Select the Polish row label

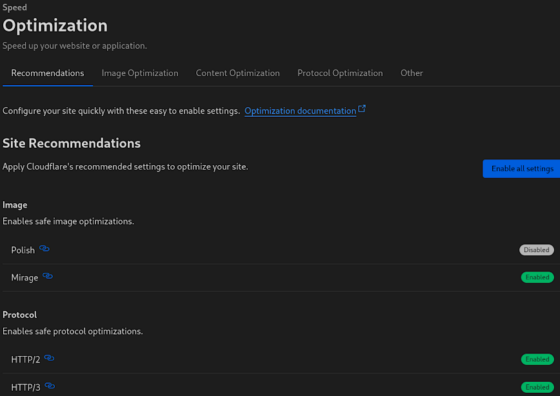coord(23,250)
